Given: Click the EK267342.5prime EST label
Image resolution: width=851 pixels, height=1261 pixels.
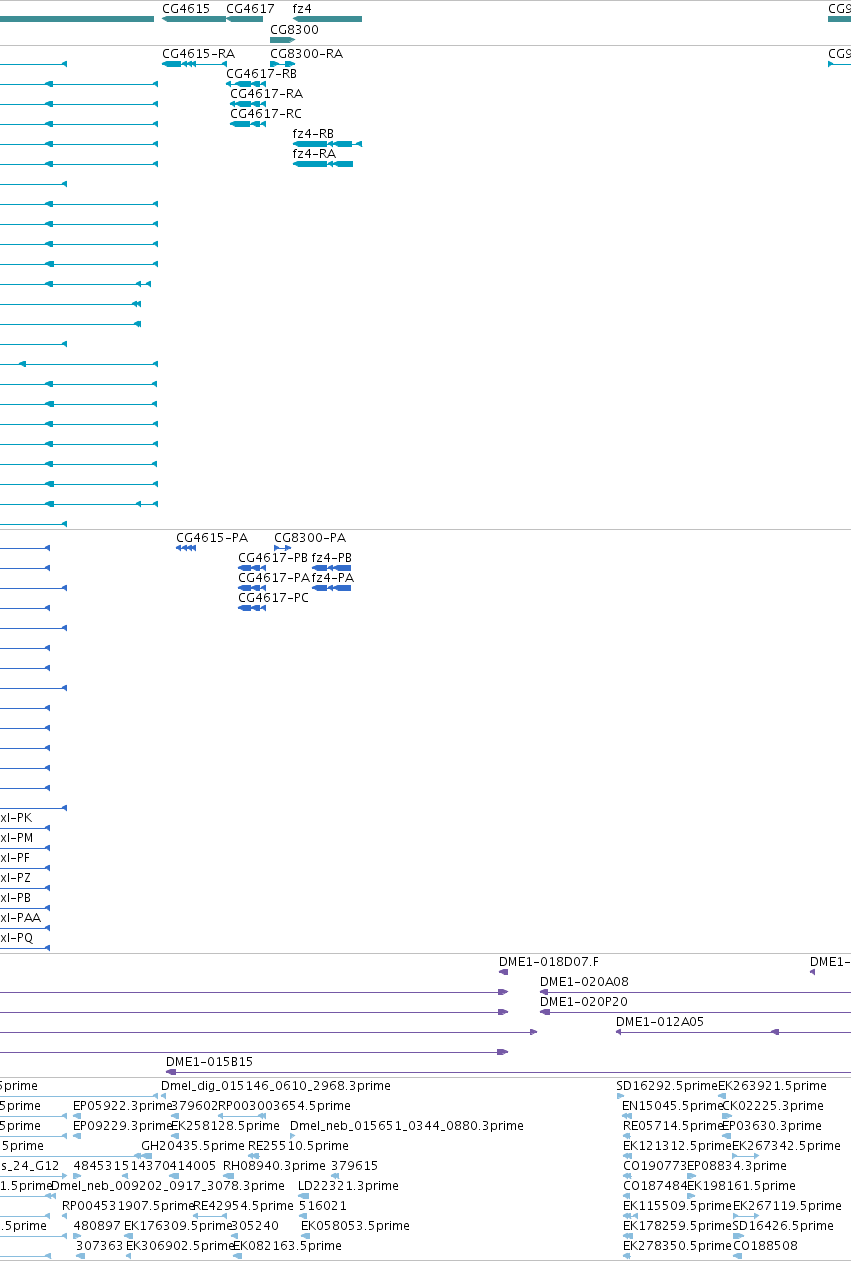Looking at the screenshot, I should click(786, 1146).
